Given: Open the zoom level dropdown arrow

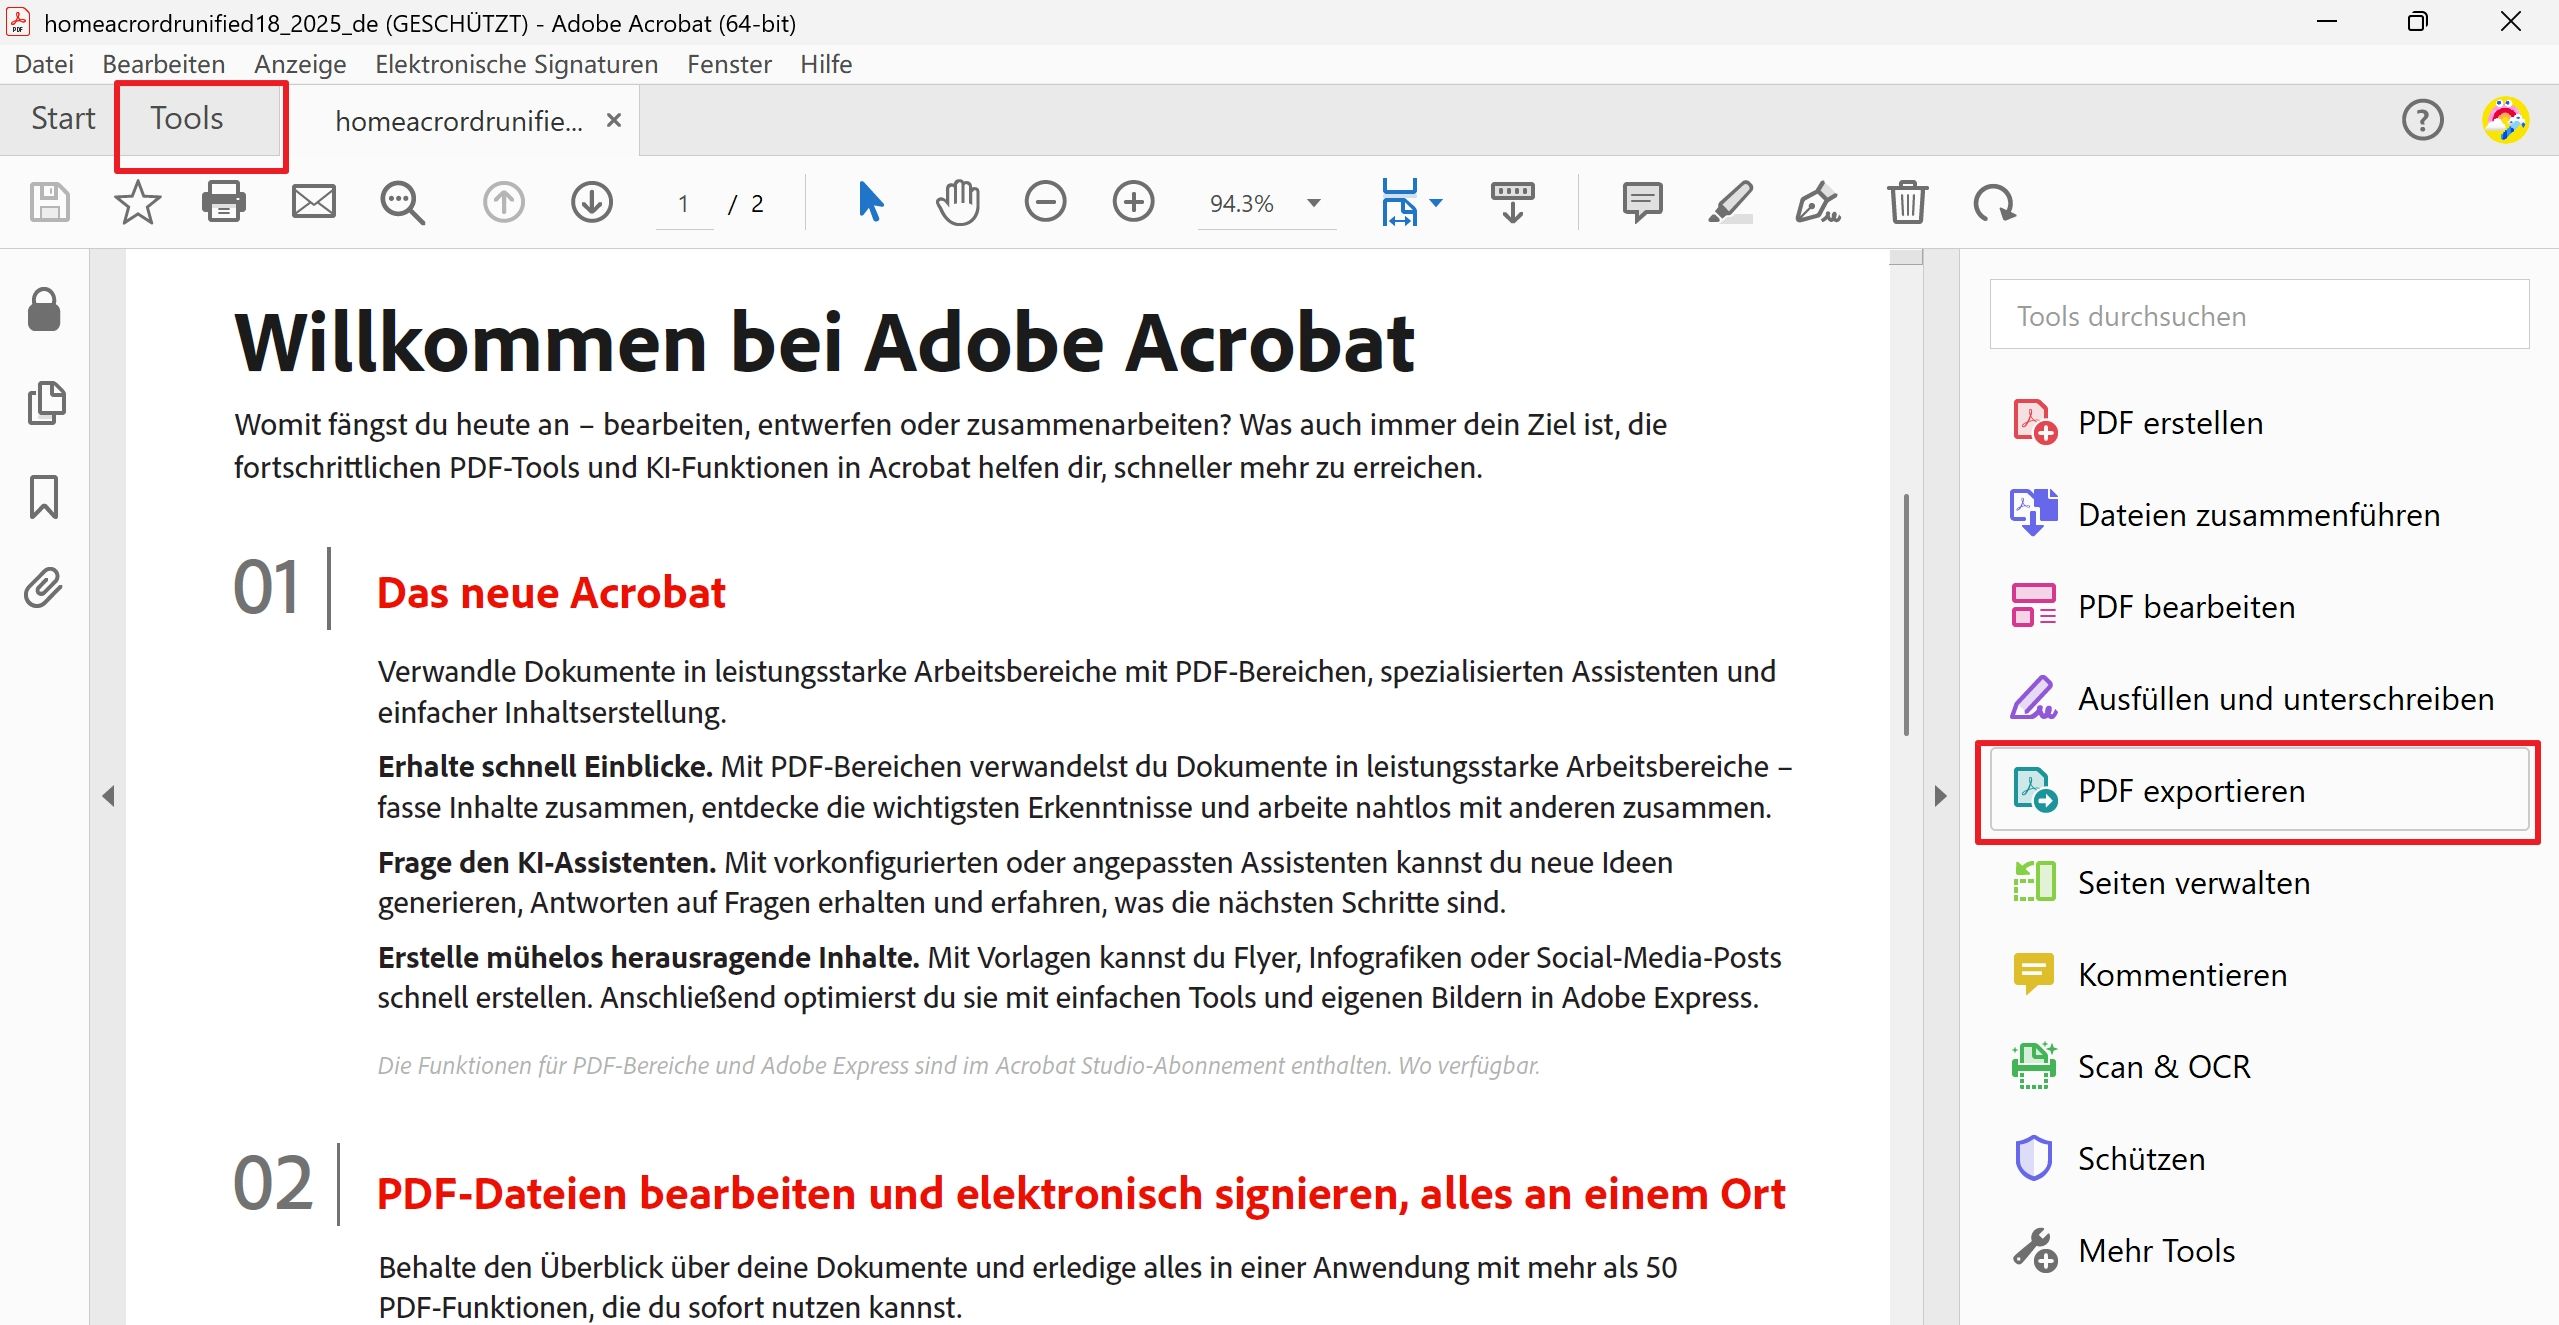Looking at the screenshot, I should [x=1314, y=203].
